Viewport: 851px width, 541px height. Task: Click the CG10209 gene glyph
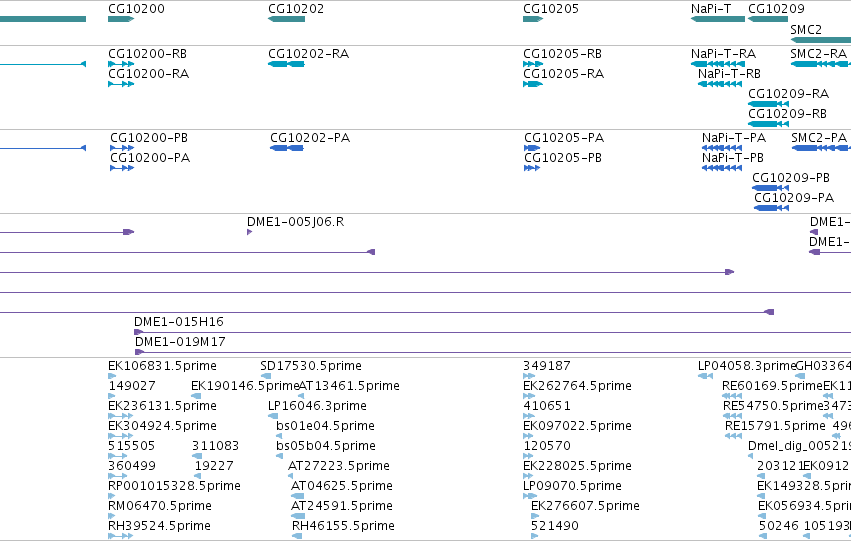click(768, 19)
